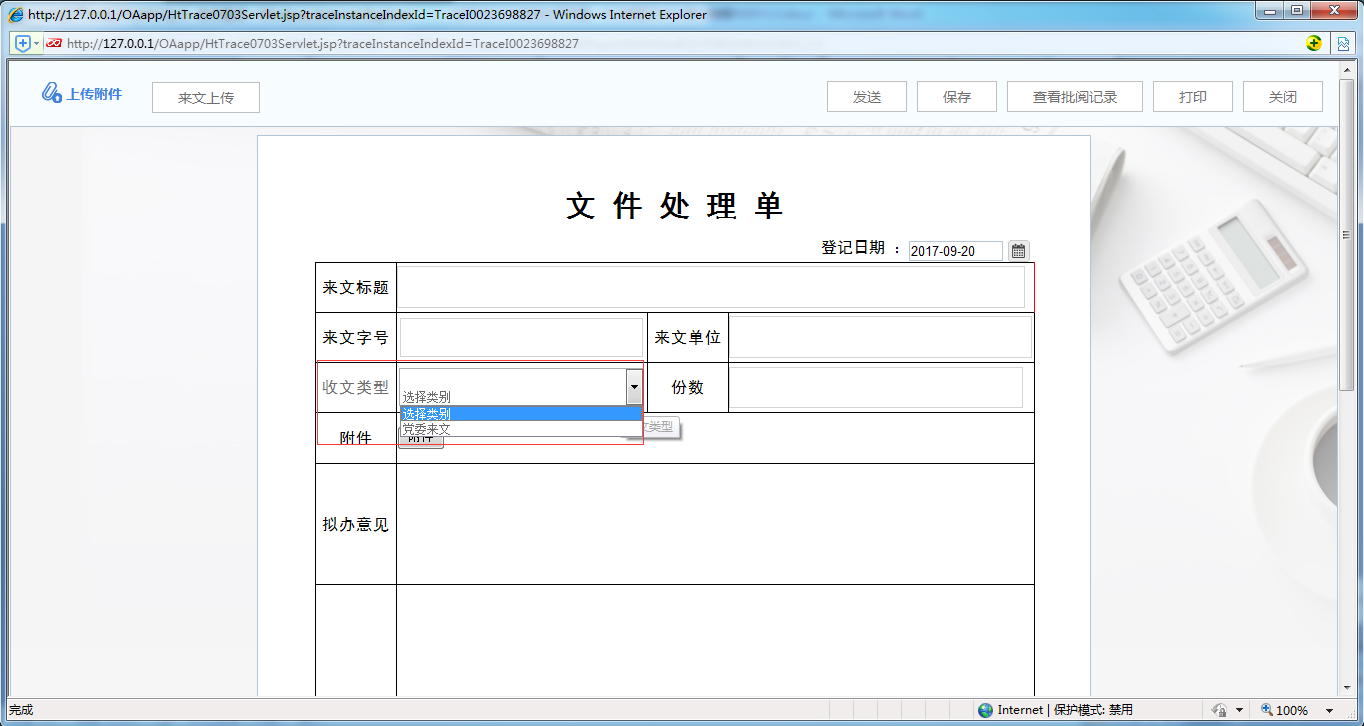The width and height of the screenshot is (1364, 726).
Task: Click the 打印 print button
Action: 1192,96
